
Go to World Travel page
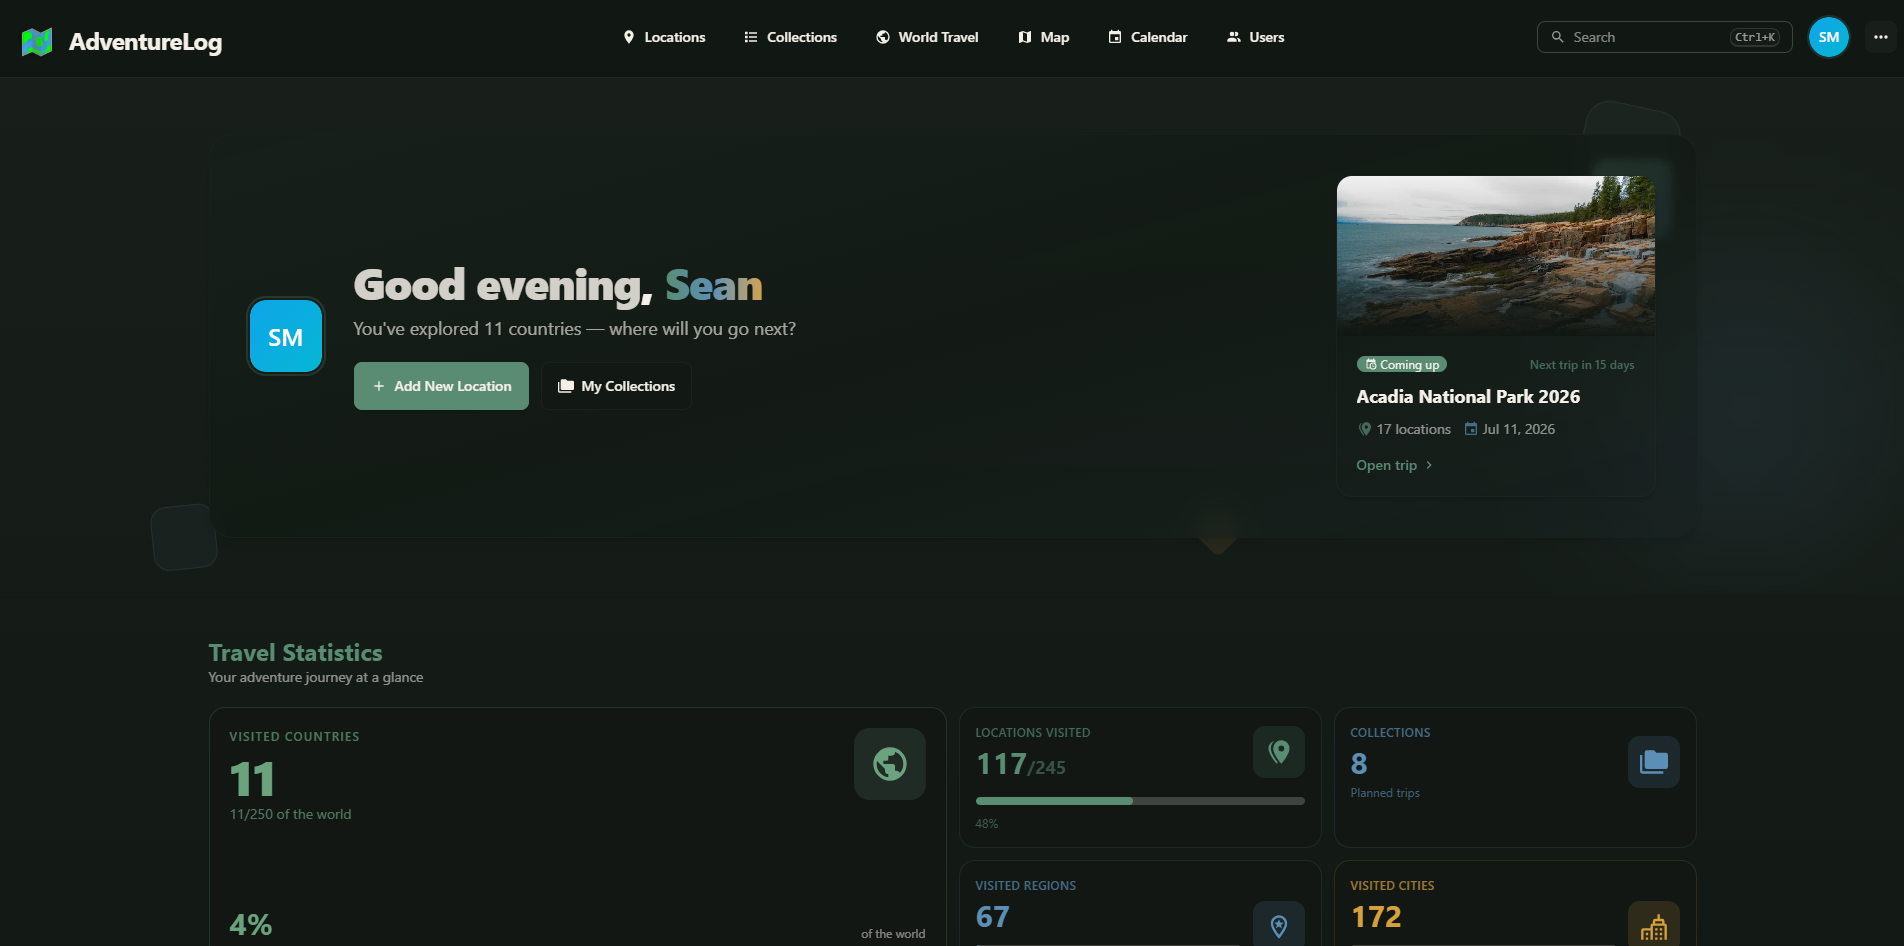927,37
